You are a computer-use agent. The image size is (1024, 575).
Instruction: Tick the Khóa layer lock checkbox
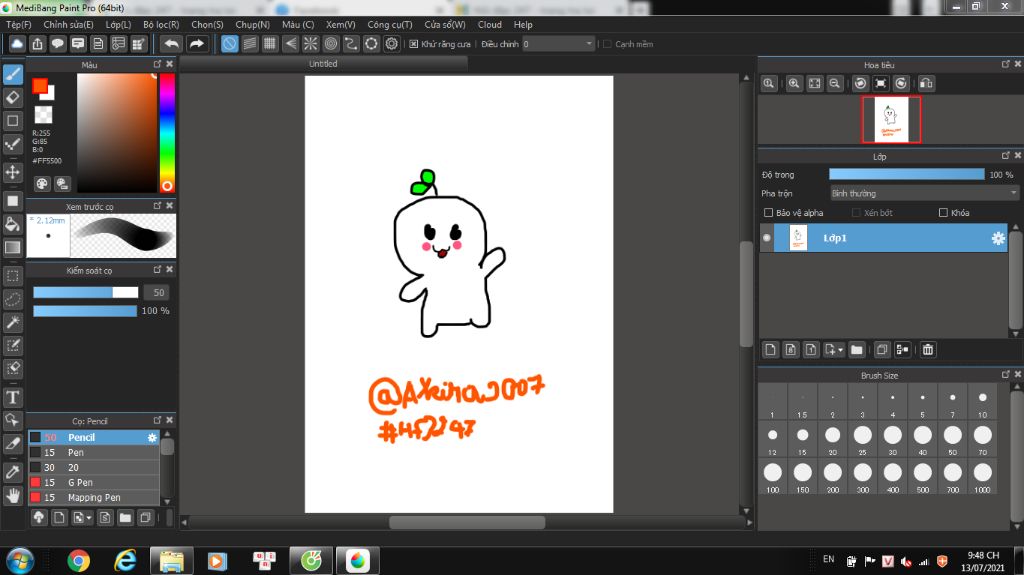click(x=943, y=213)
